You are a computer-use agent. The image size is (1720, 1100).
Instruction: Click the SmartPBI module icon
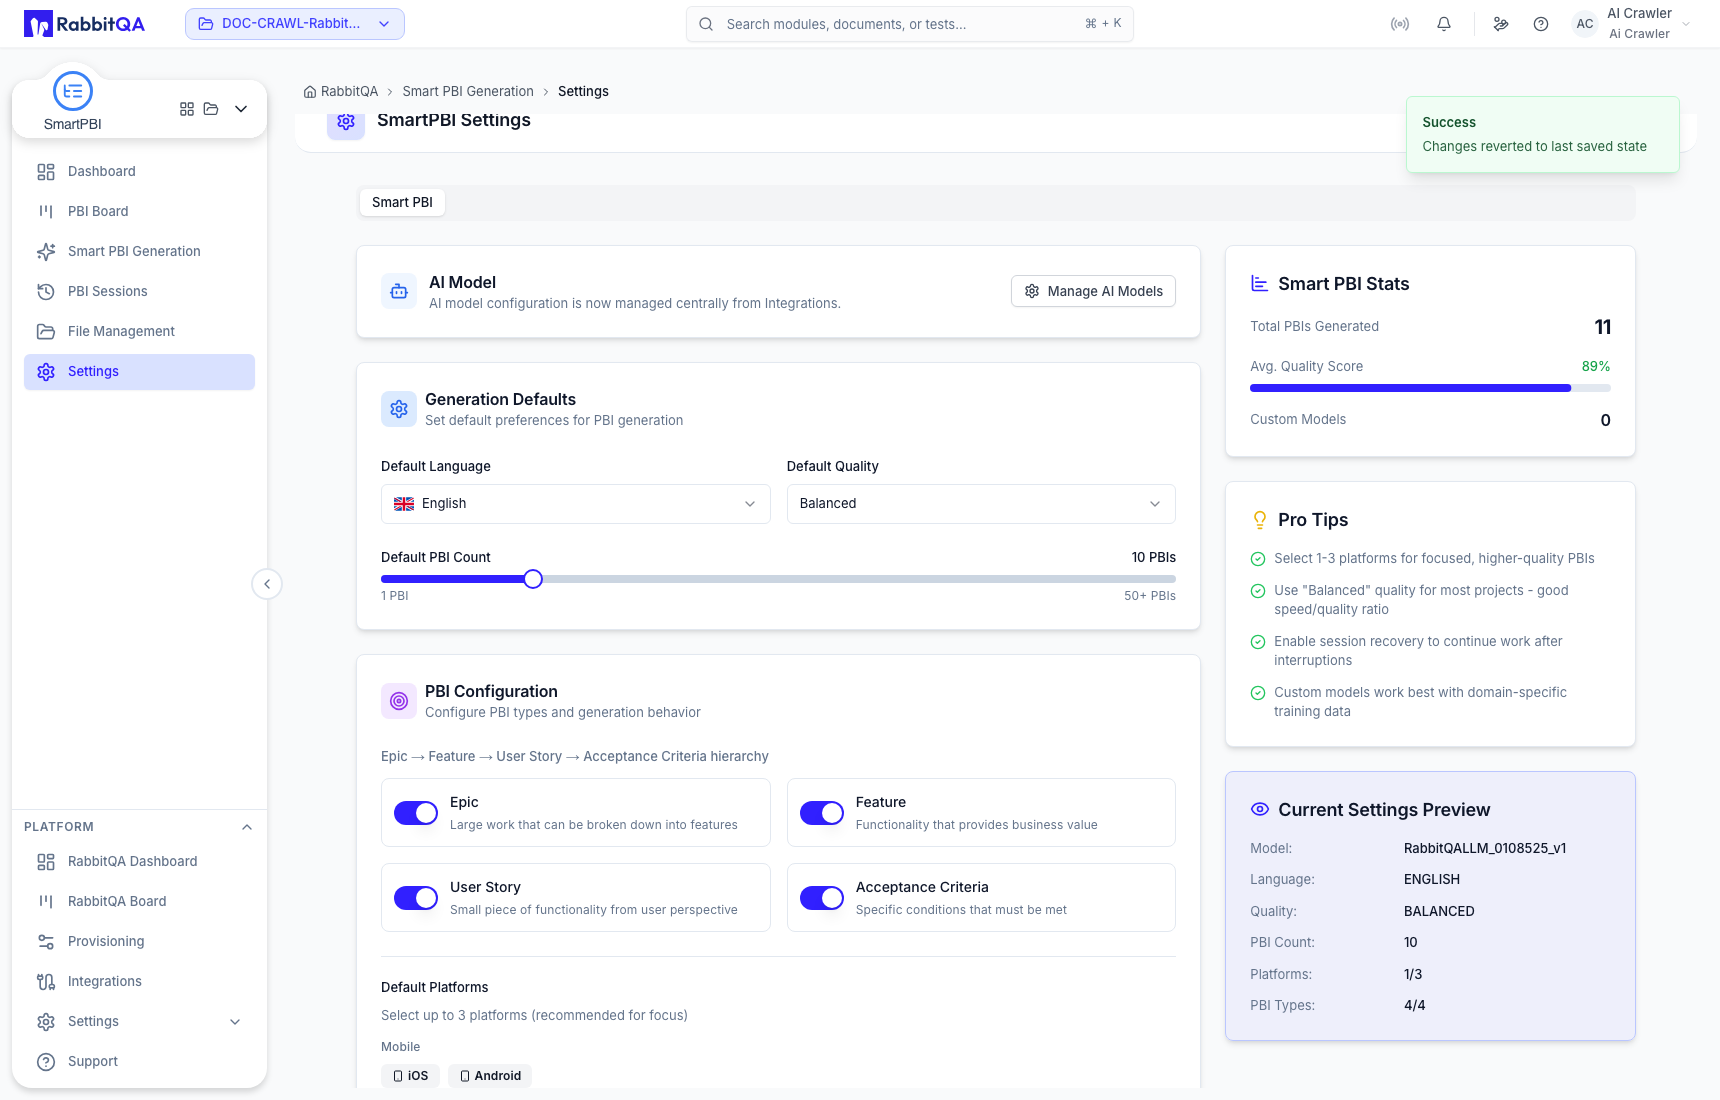(x=73, y=91)
